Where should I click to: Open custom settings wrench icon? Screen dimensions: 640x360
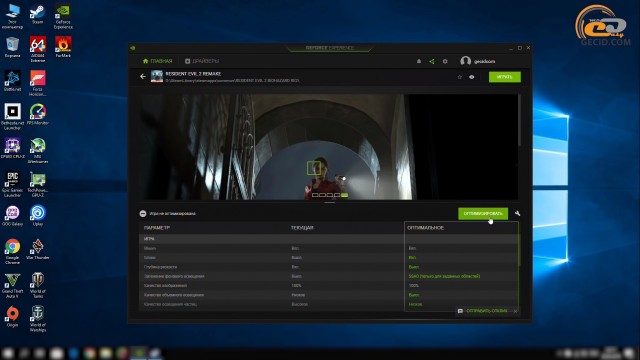pos(518,213)
